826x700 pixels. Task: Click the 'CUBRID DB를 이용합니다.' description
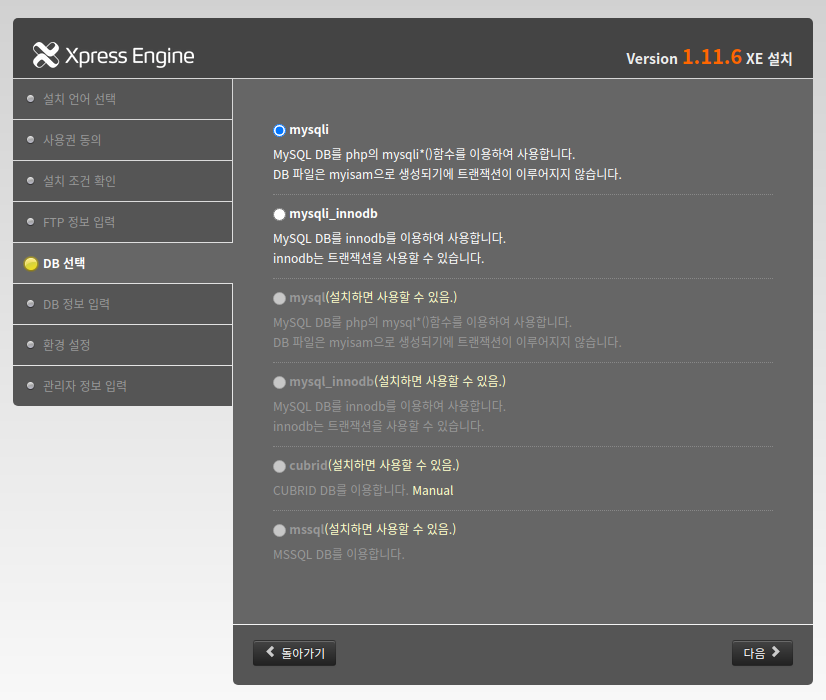[340, 490]
